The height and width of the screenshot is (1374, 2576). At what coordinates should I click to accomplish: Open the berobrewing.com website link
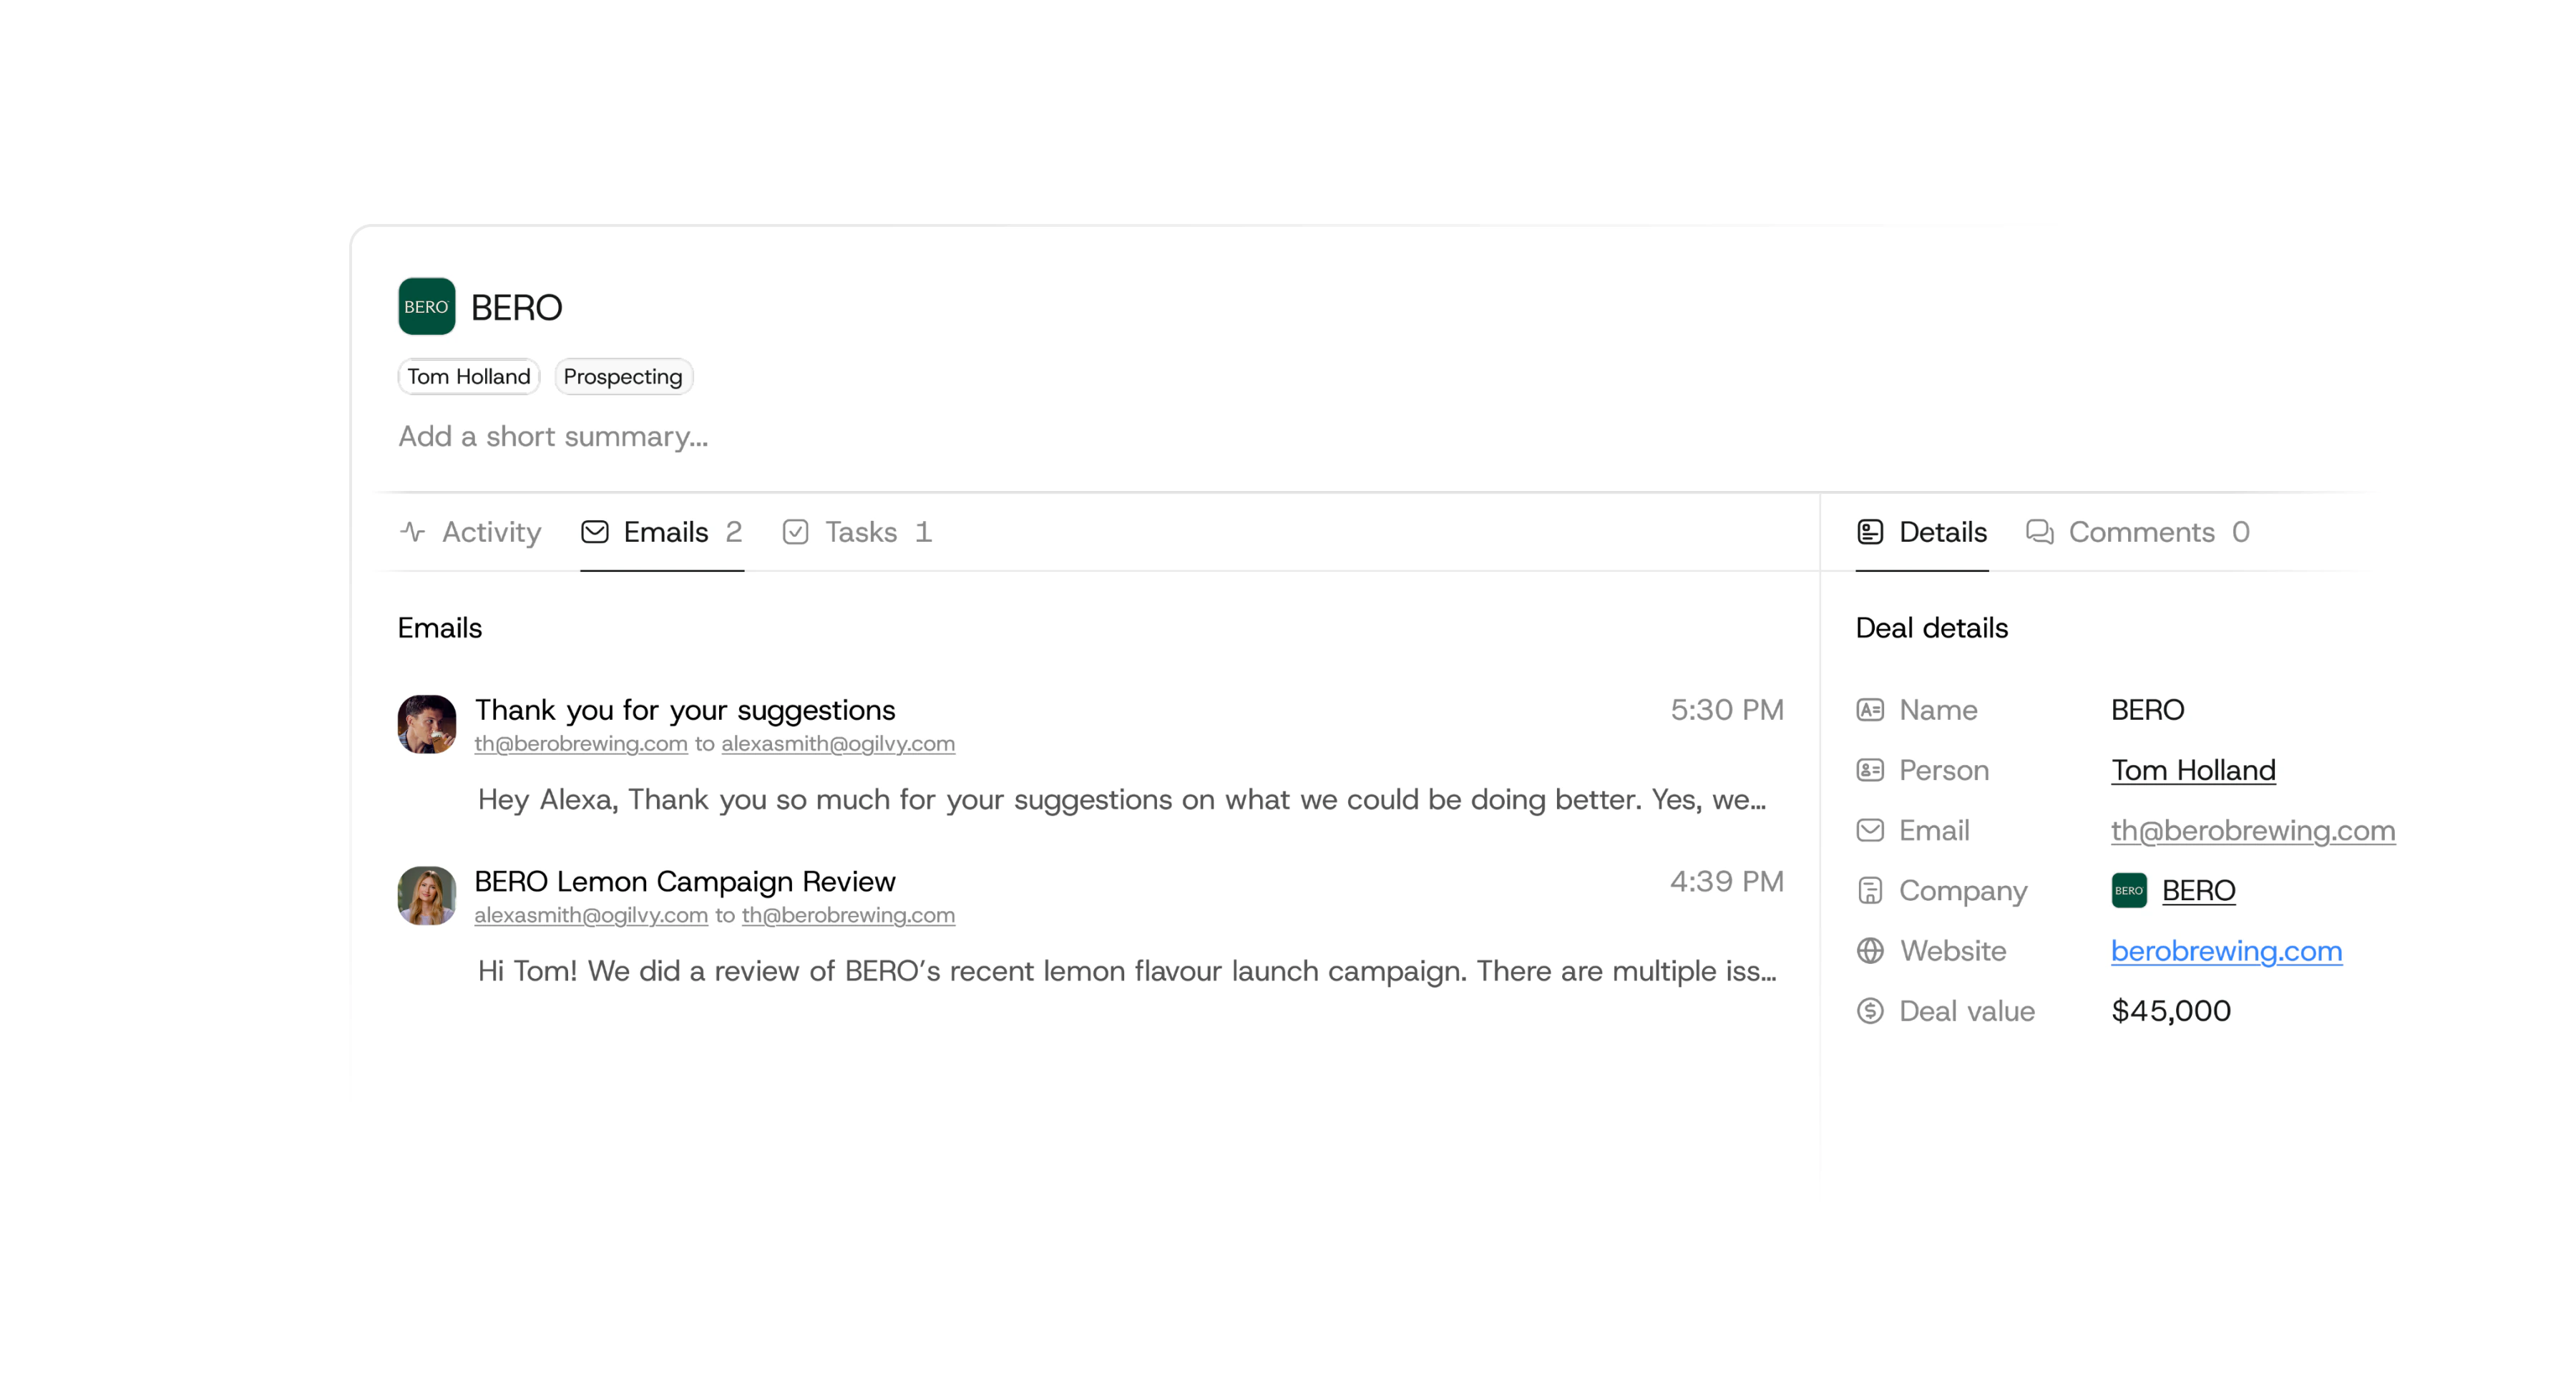(x=2226, y=951)
